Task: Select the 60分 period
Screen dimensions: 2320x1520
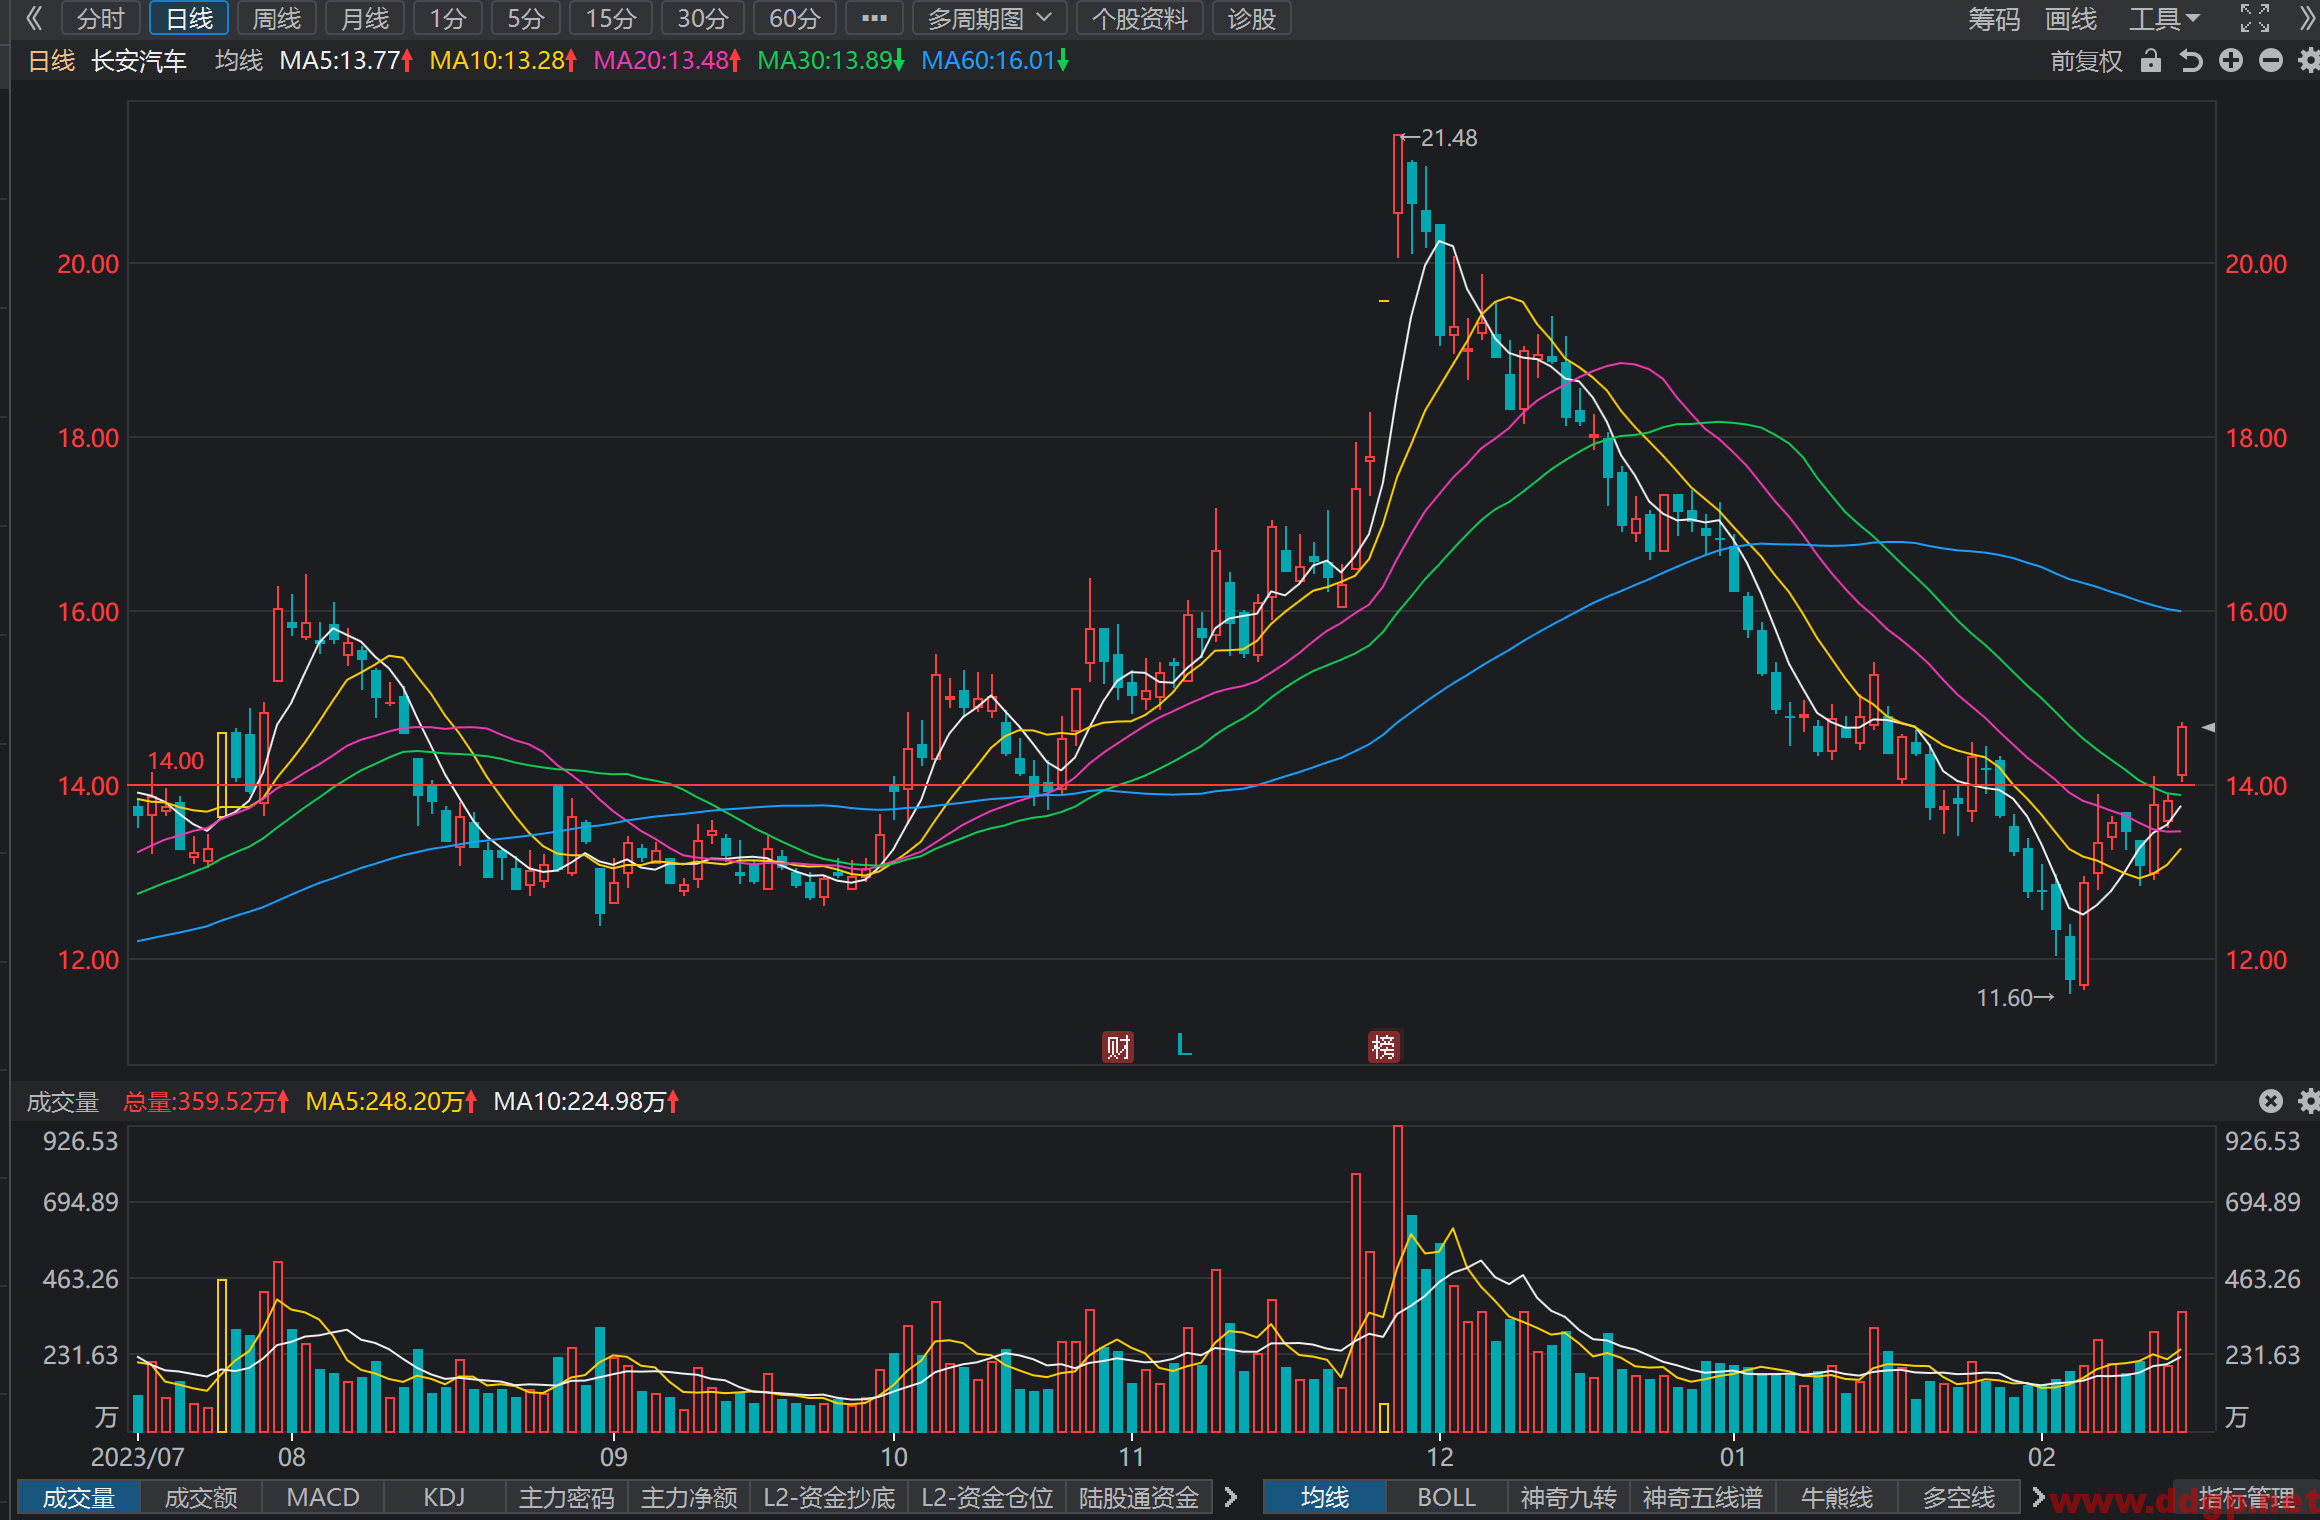Action: [x=795, y=18]
